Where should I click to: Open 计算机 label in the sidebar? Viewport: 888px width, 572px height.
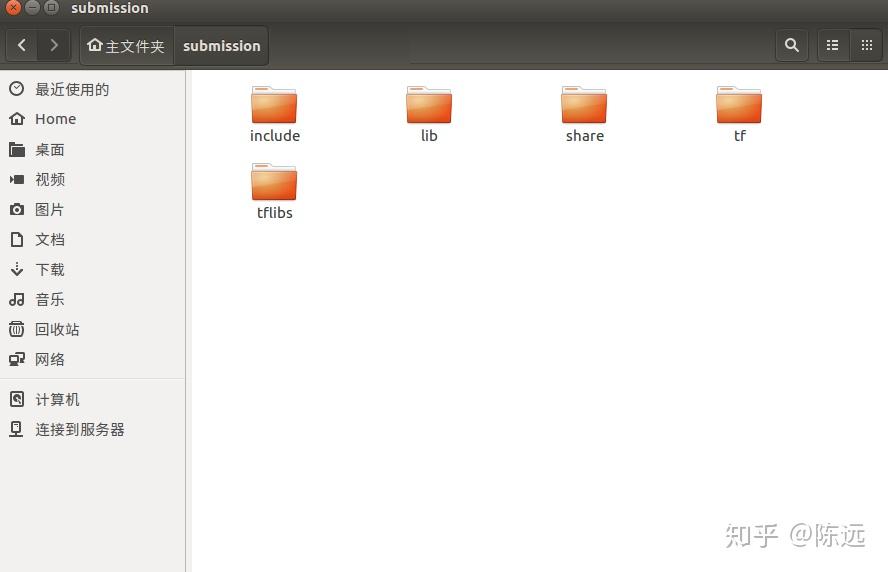[x=57, y=399]
